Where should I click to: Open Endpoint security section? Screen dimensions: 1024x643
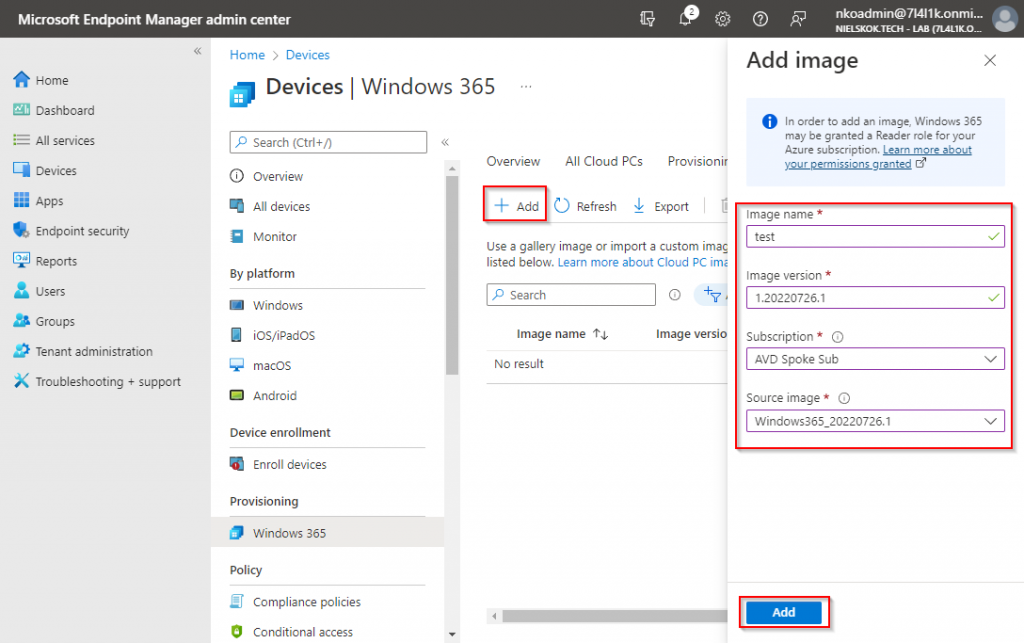pyautogui.click(x=71, y=230)
